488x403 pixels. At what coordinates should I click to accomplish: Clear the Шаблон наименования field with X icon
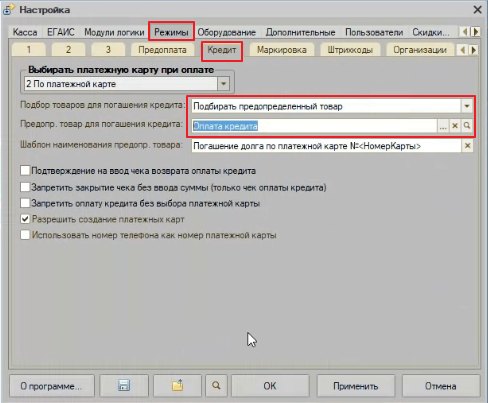coord(467,146)
